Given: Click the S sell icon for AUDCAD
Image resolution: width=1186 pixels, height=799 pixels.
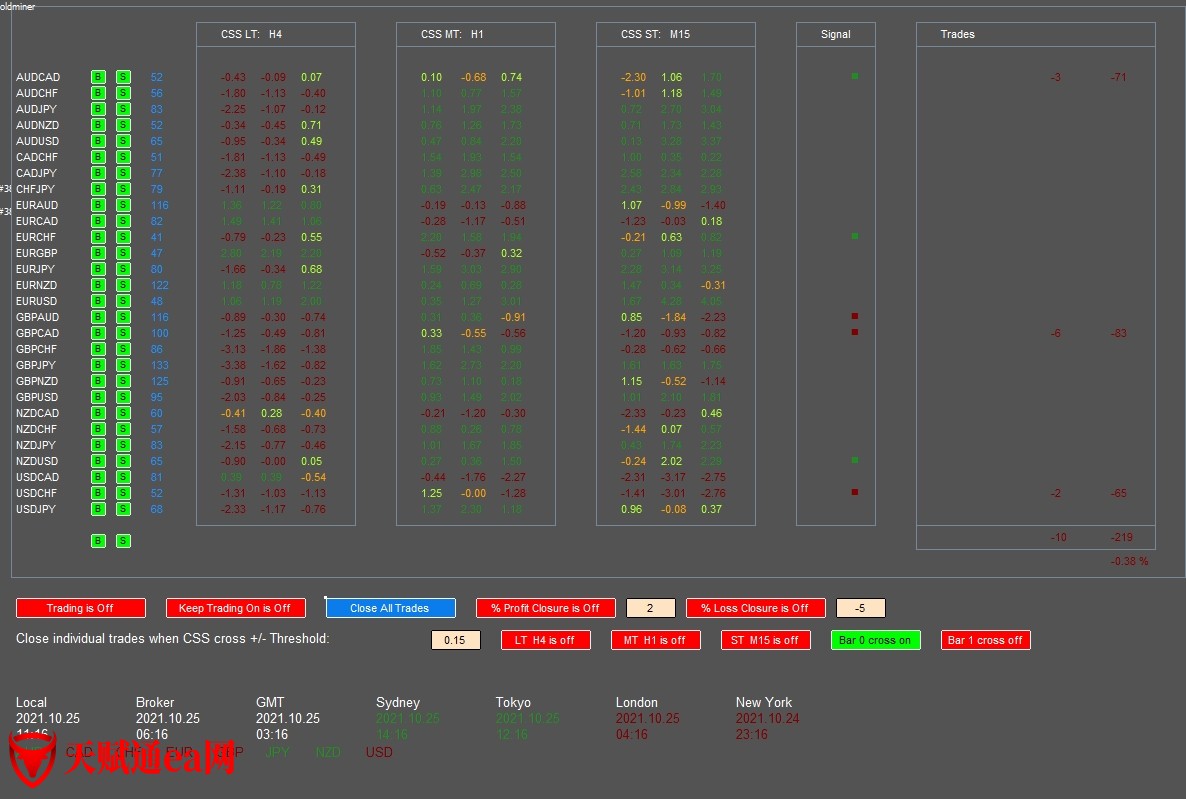Looking at the screenshot, I should click(123, 77).
